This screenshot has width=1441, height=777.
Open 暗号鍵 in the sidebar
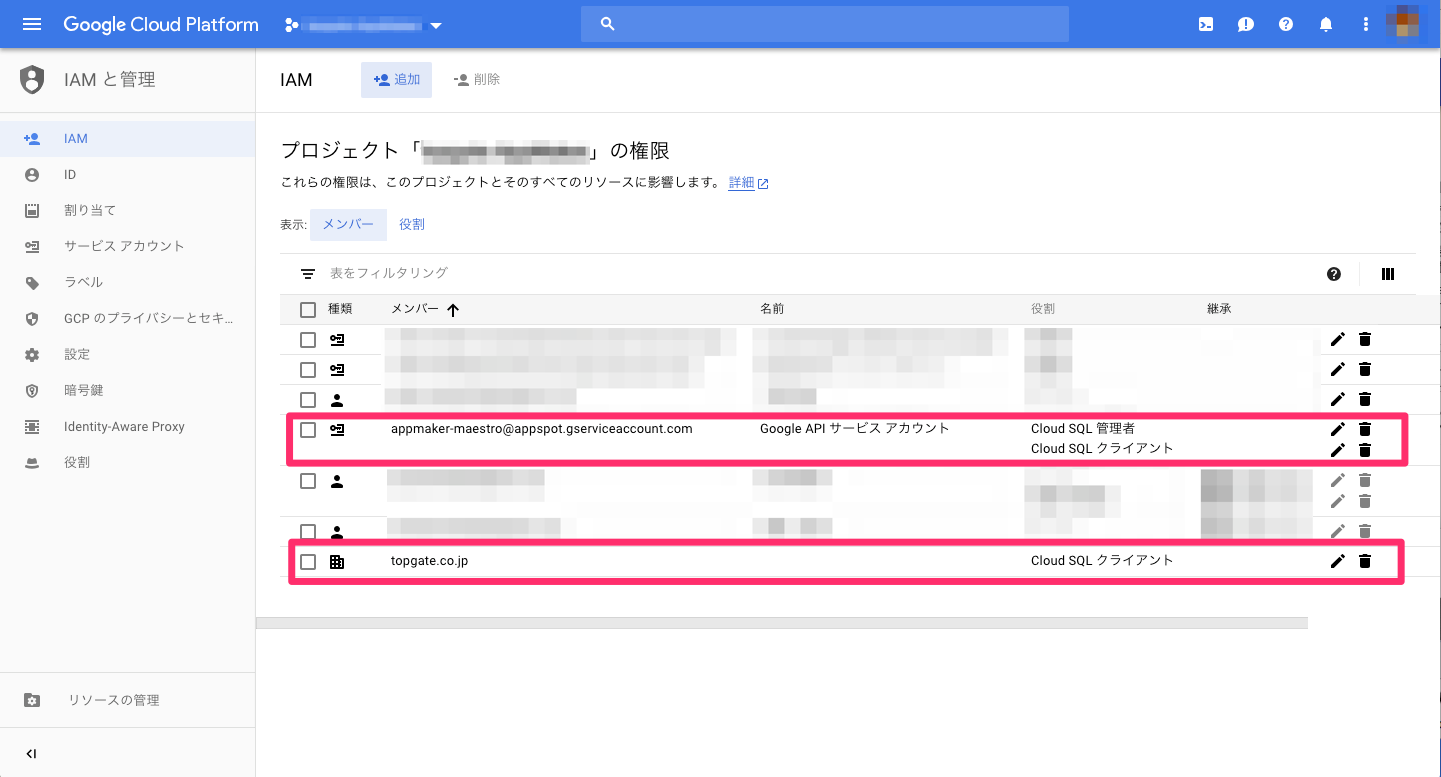click(128, 390)
